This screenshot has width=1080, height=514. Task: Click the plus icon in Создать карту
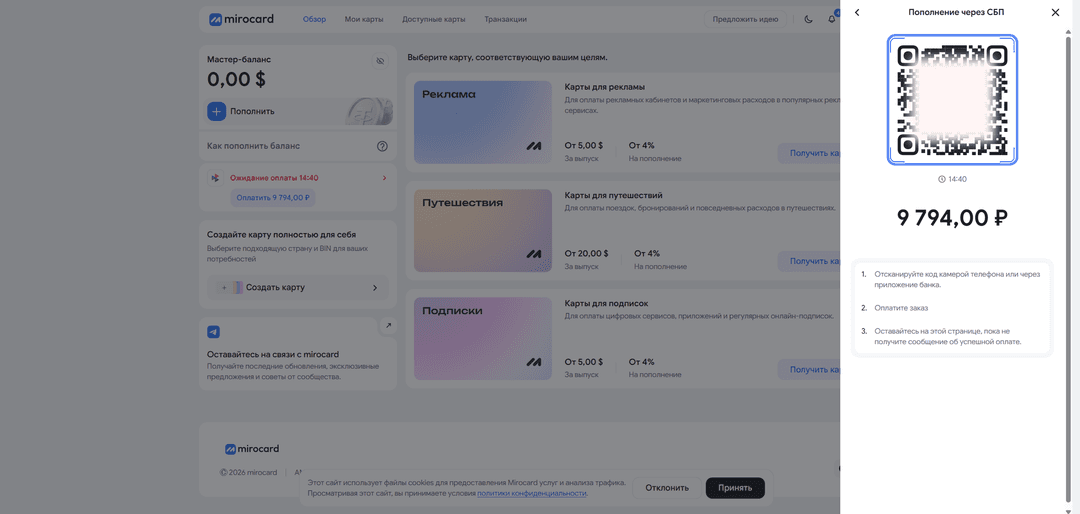tap(224, 288)
